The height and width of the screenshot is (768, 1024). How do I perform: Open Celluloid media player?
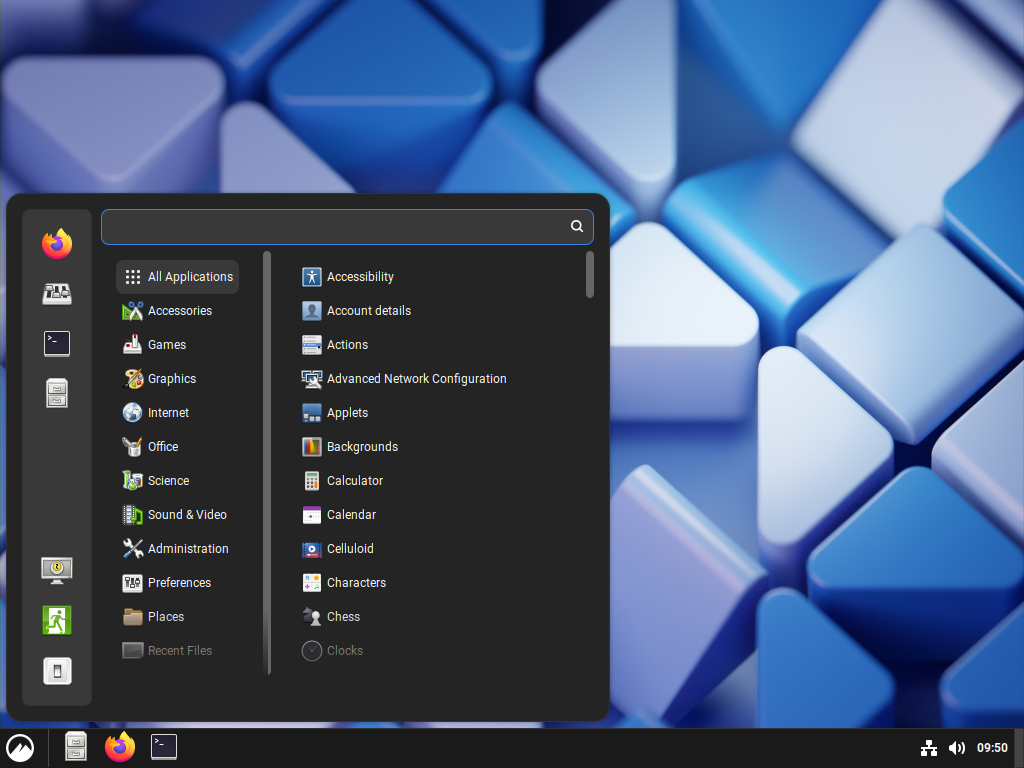(352, 548)
